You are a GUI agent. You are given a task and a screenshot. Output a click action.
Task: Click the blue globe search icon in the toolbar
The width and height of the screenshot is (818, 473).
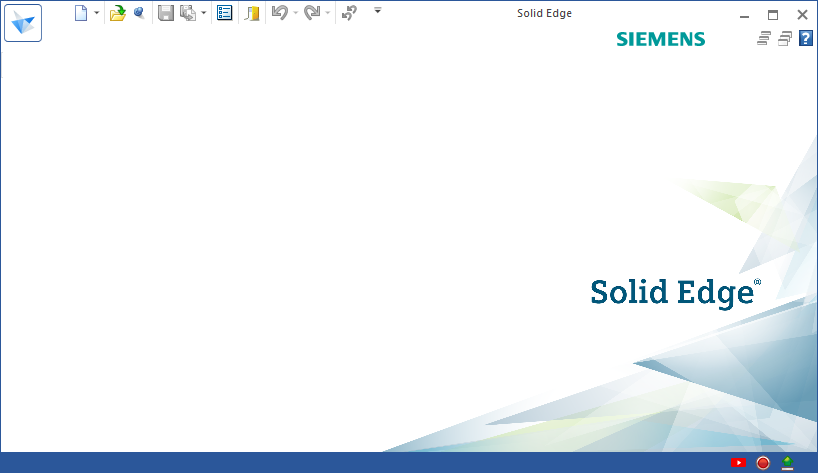click(139, 13)
